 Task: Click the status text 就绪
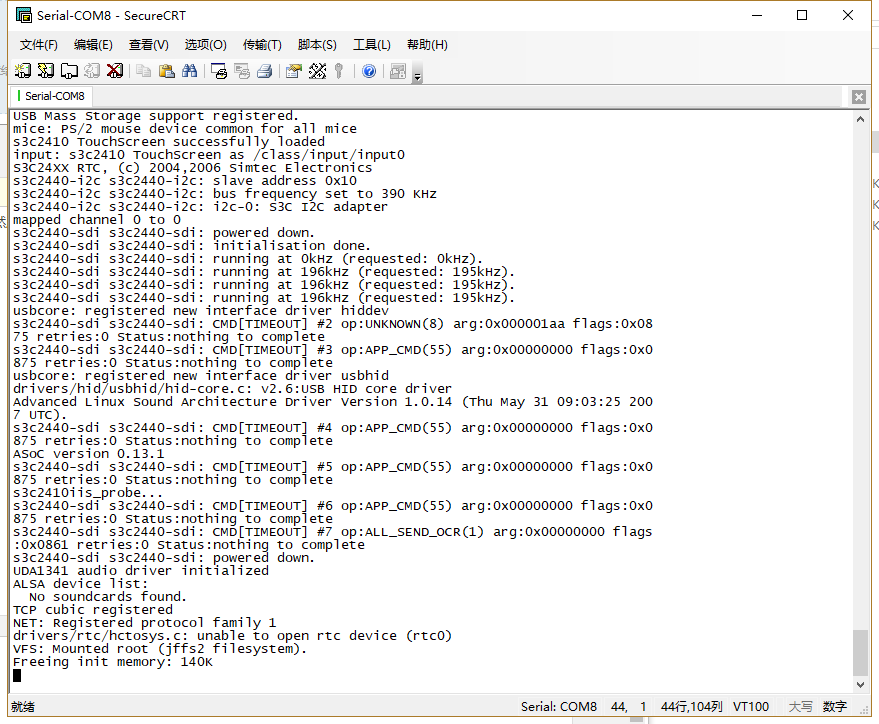pos(23,707)
